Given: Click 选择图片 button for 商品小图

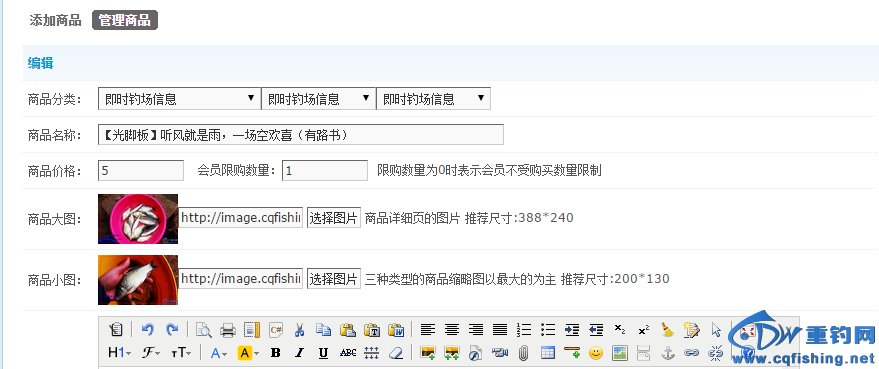Looking at the screenshot, I should 334,278.
